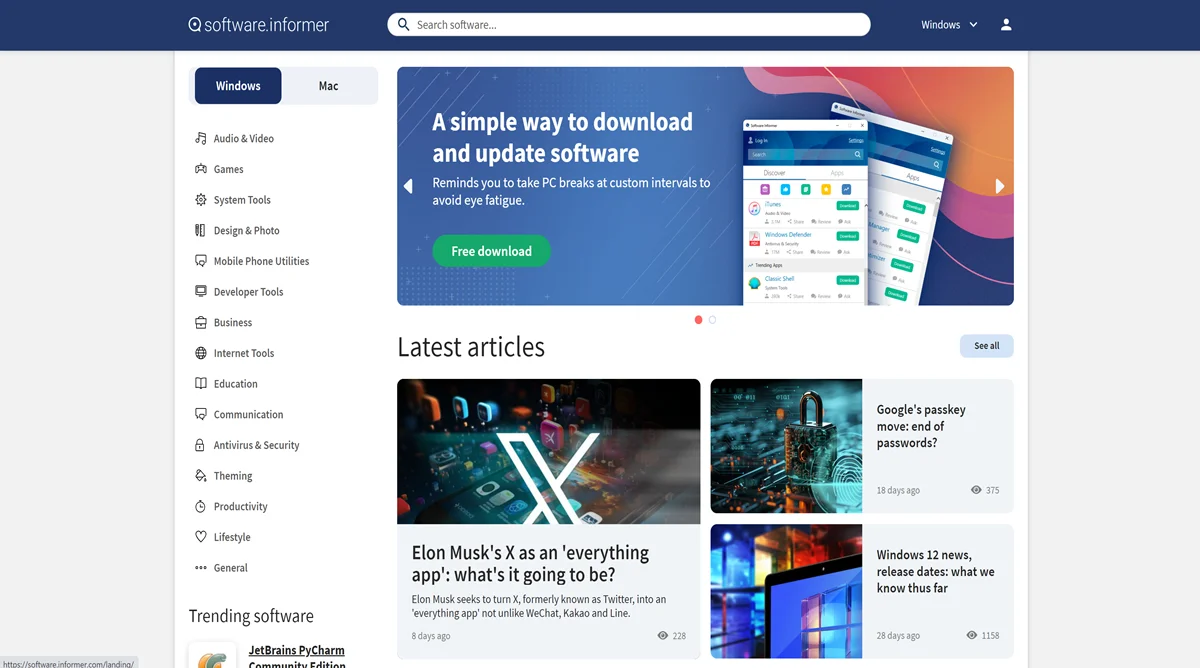Switch to the Windows tab
This screenshot has width=1200, height=668.
(x=238, y=86)
